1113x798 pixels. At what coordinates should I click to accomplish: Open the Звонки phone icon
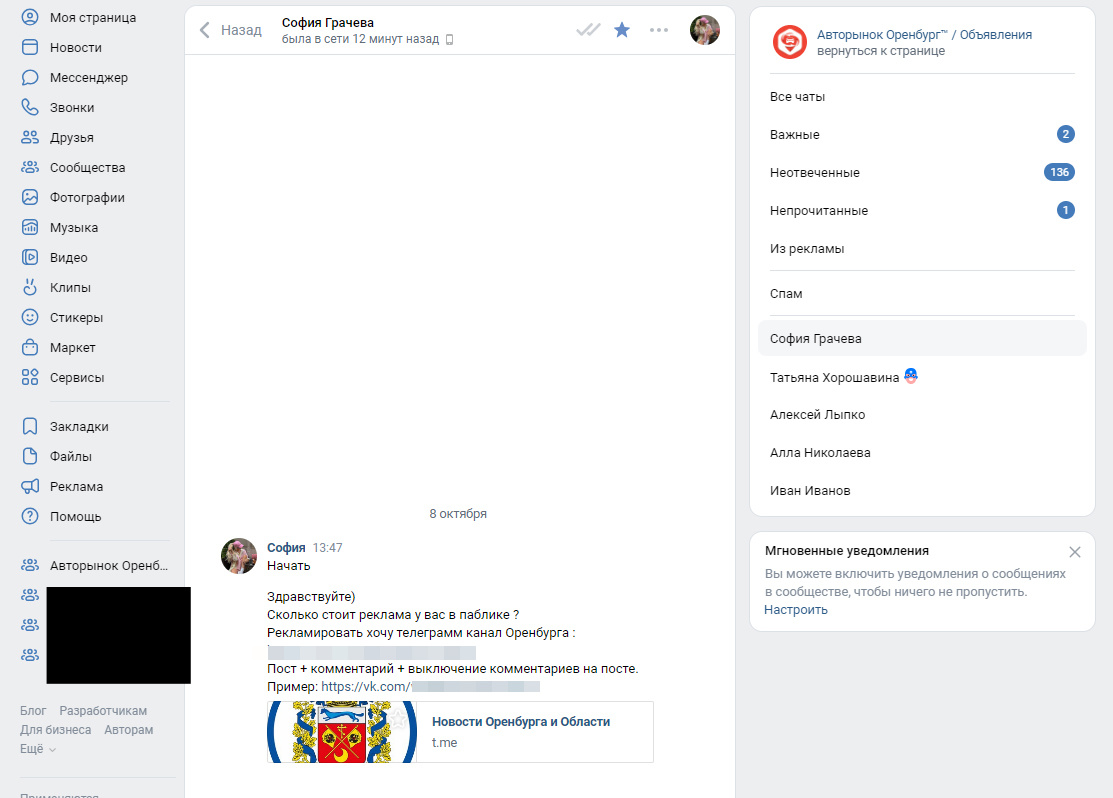coord(30,107)
